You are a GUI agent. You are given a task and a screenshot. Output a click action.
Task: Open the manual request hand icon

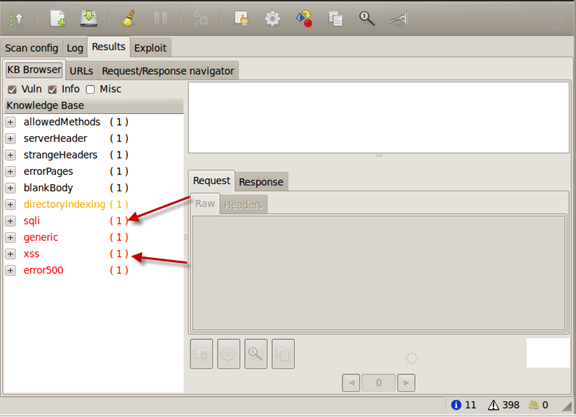pyautogui.click(x=241, y=18)
